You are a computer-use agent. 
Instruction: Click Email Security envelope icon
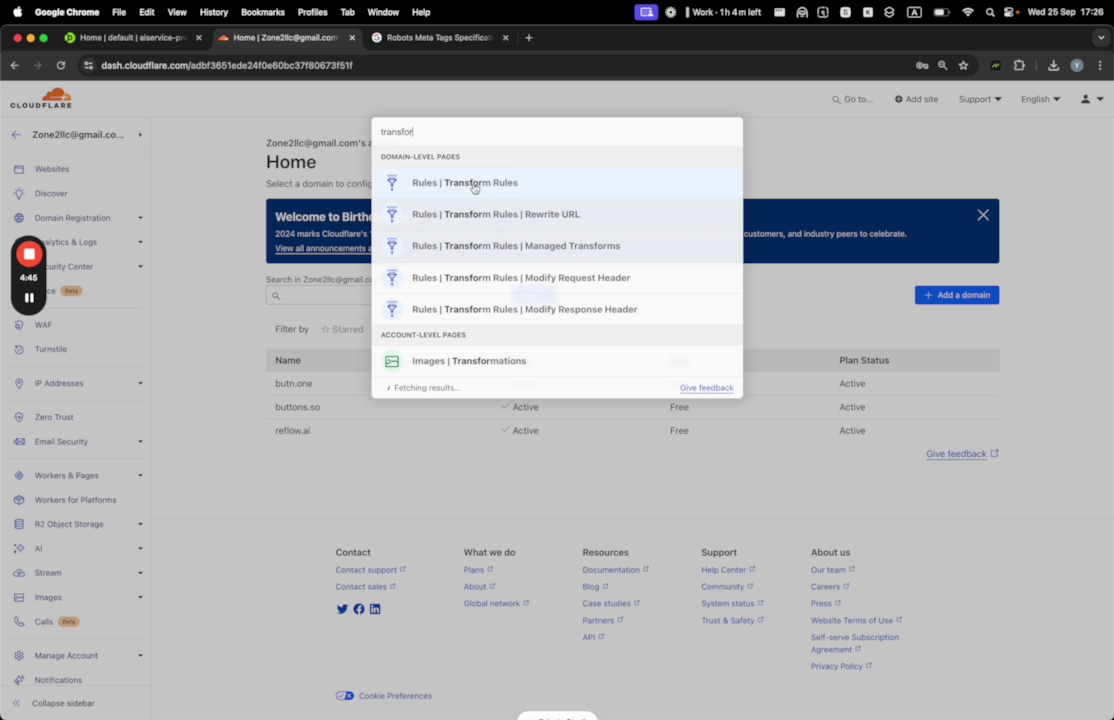(19, 441)
